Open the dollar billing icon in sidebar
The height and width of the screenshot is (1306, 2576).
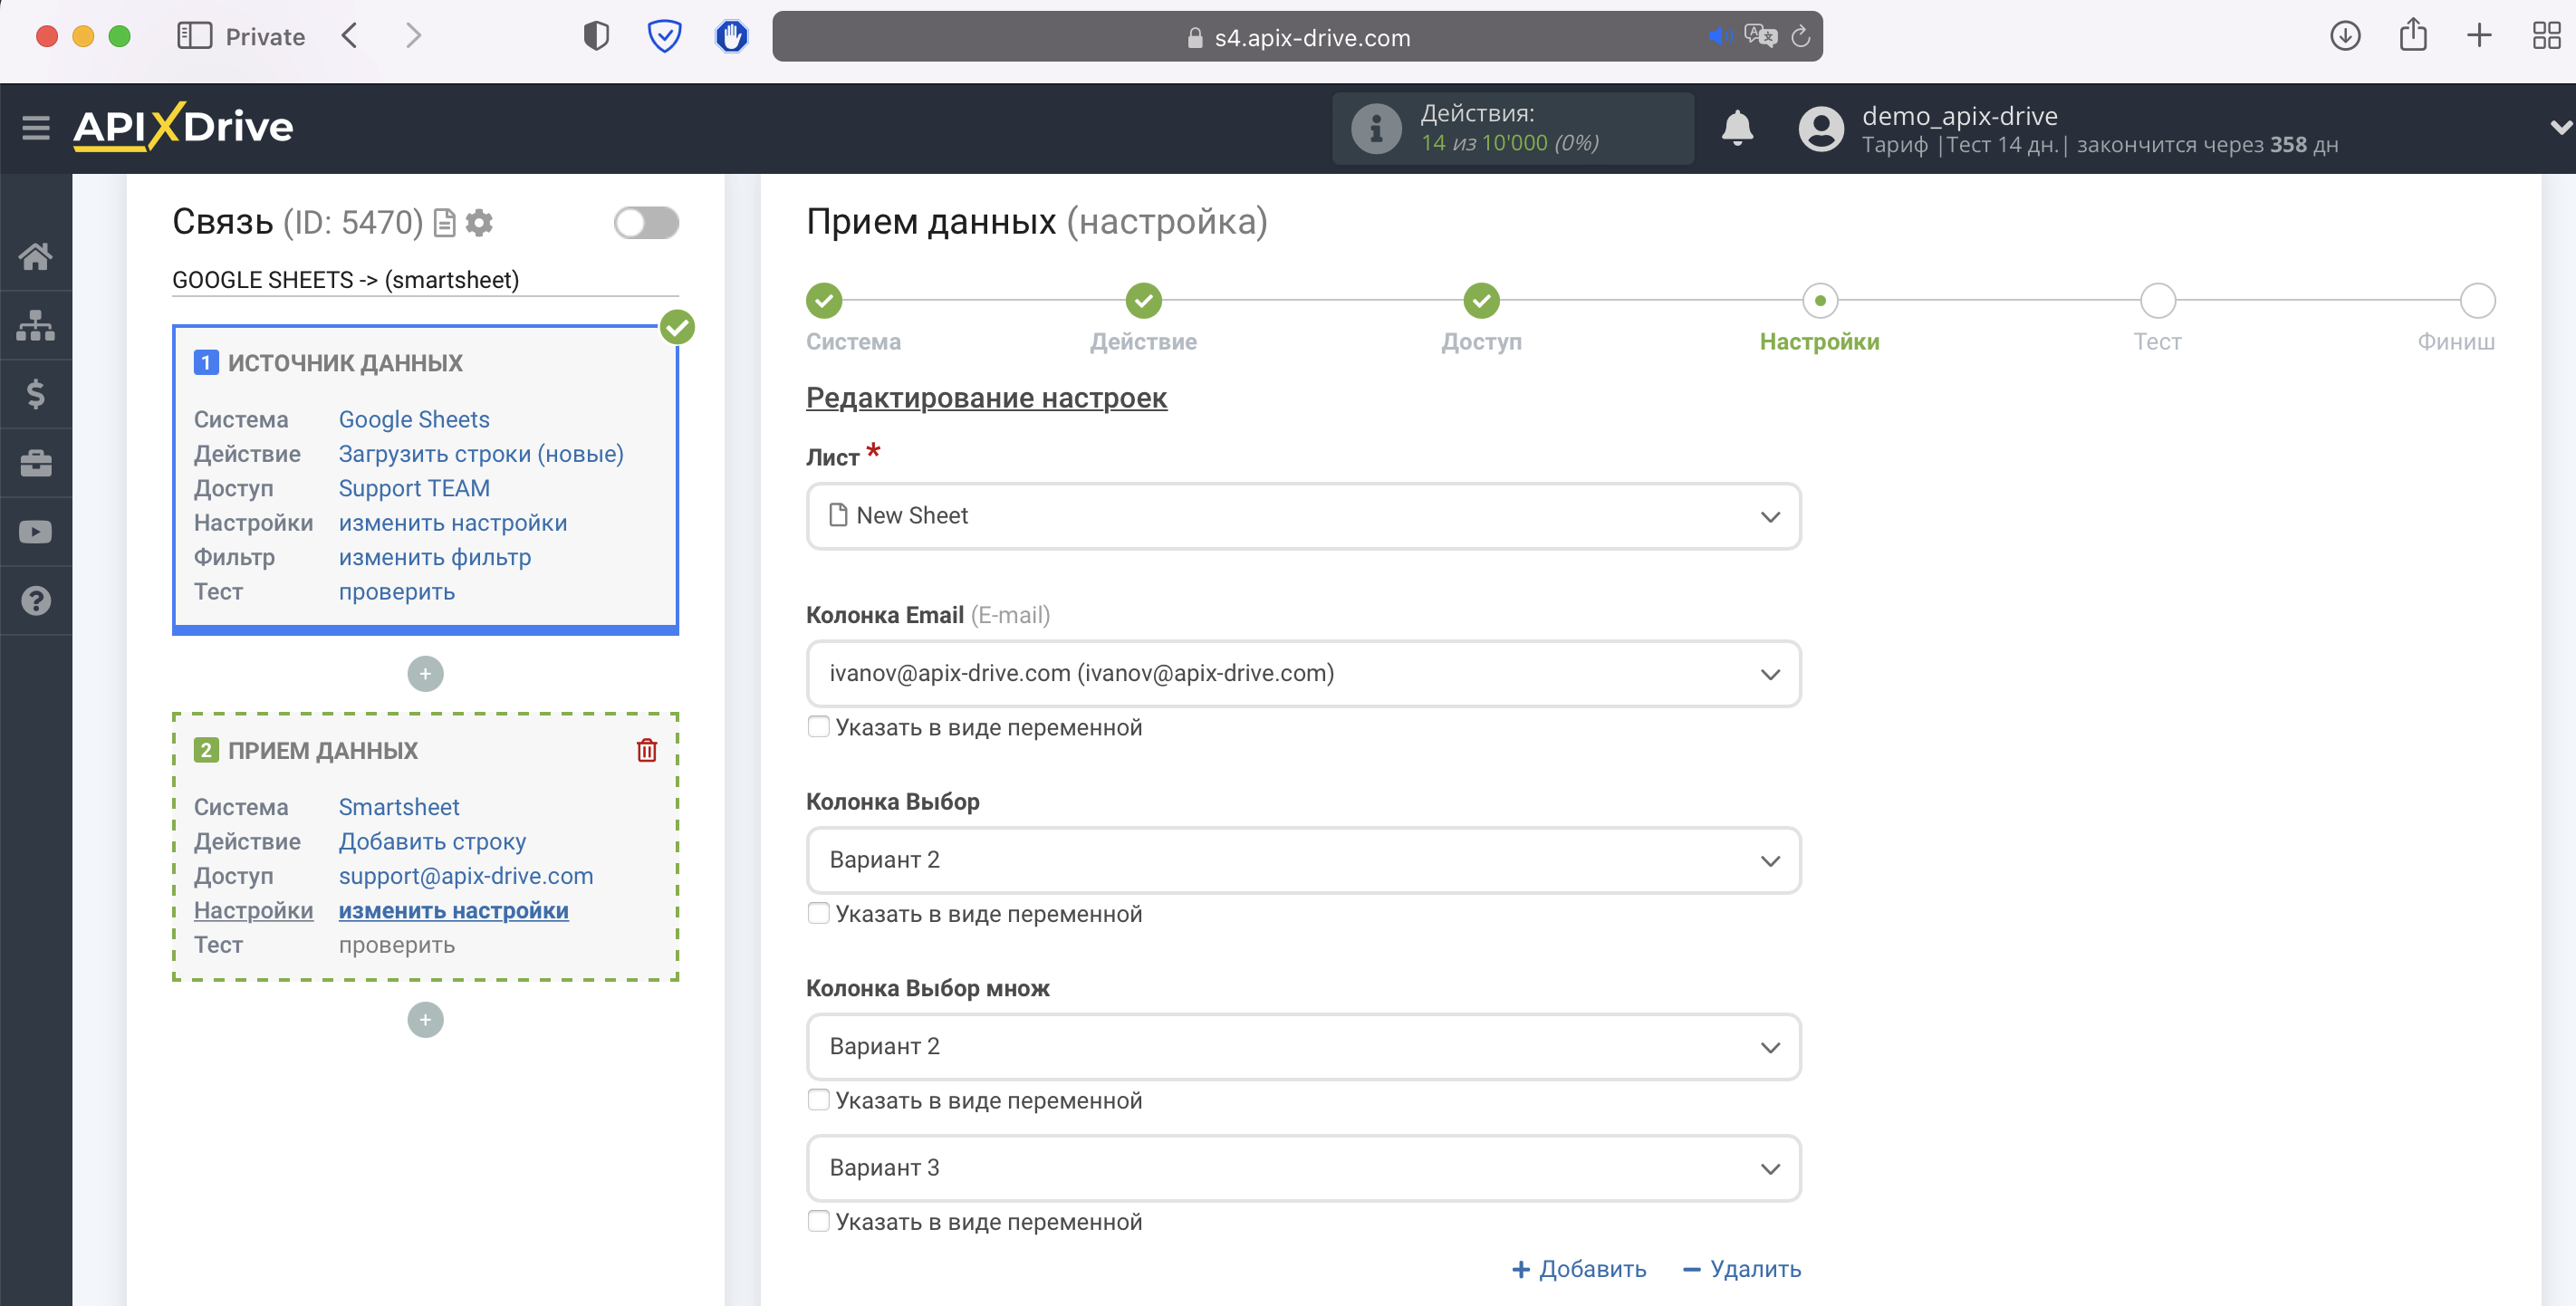tap(36, 394)
